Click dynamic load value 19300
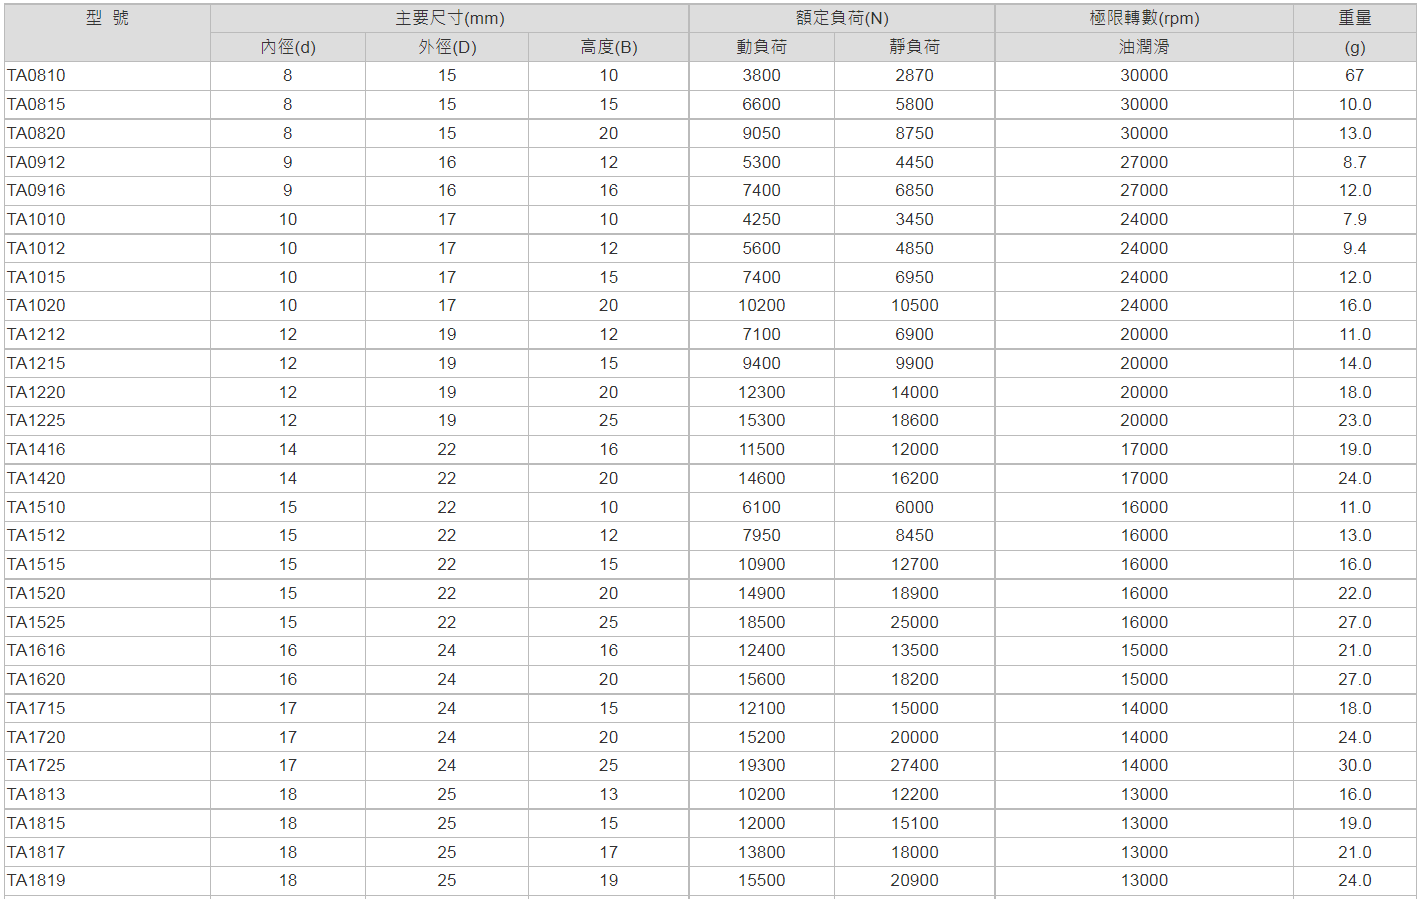Viewport: 1420px width, 899px height. pos(761,766)
